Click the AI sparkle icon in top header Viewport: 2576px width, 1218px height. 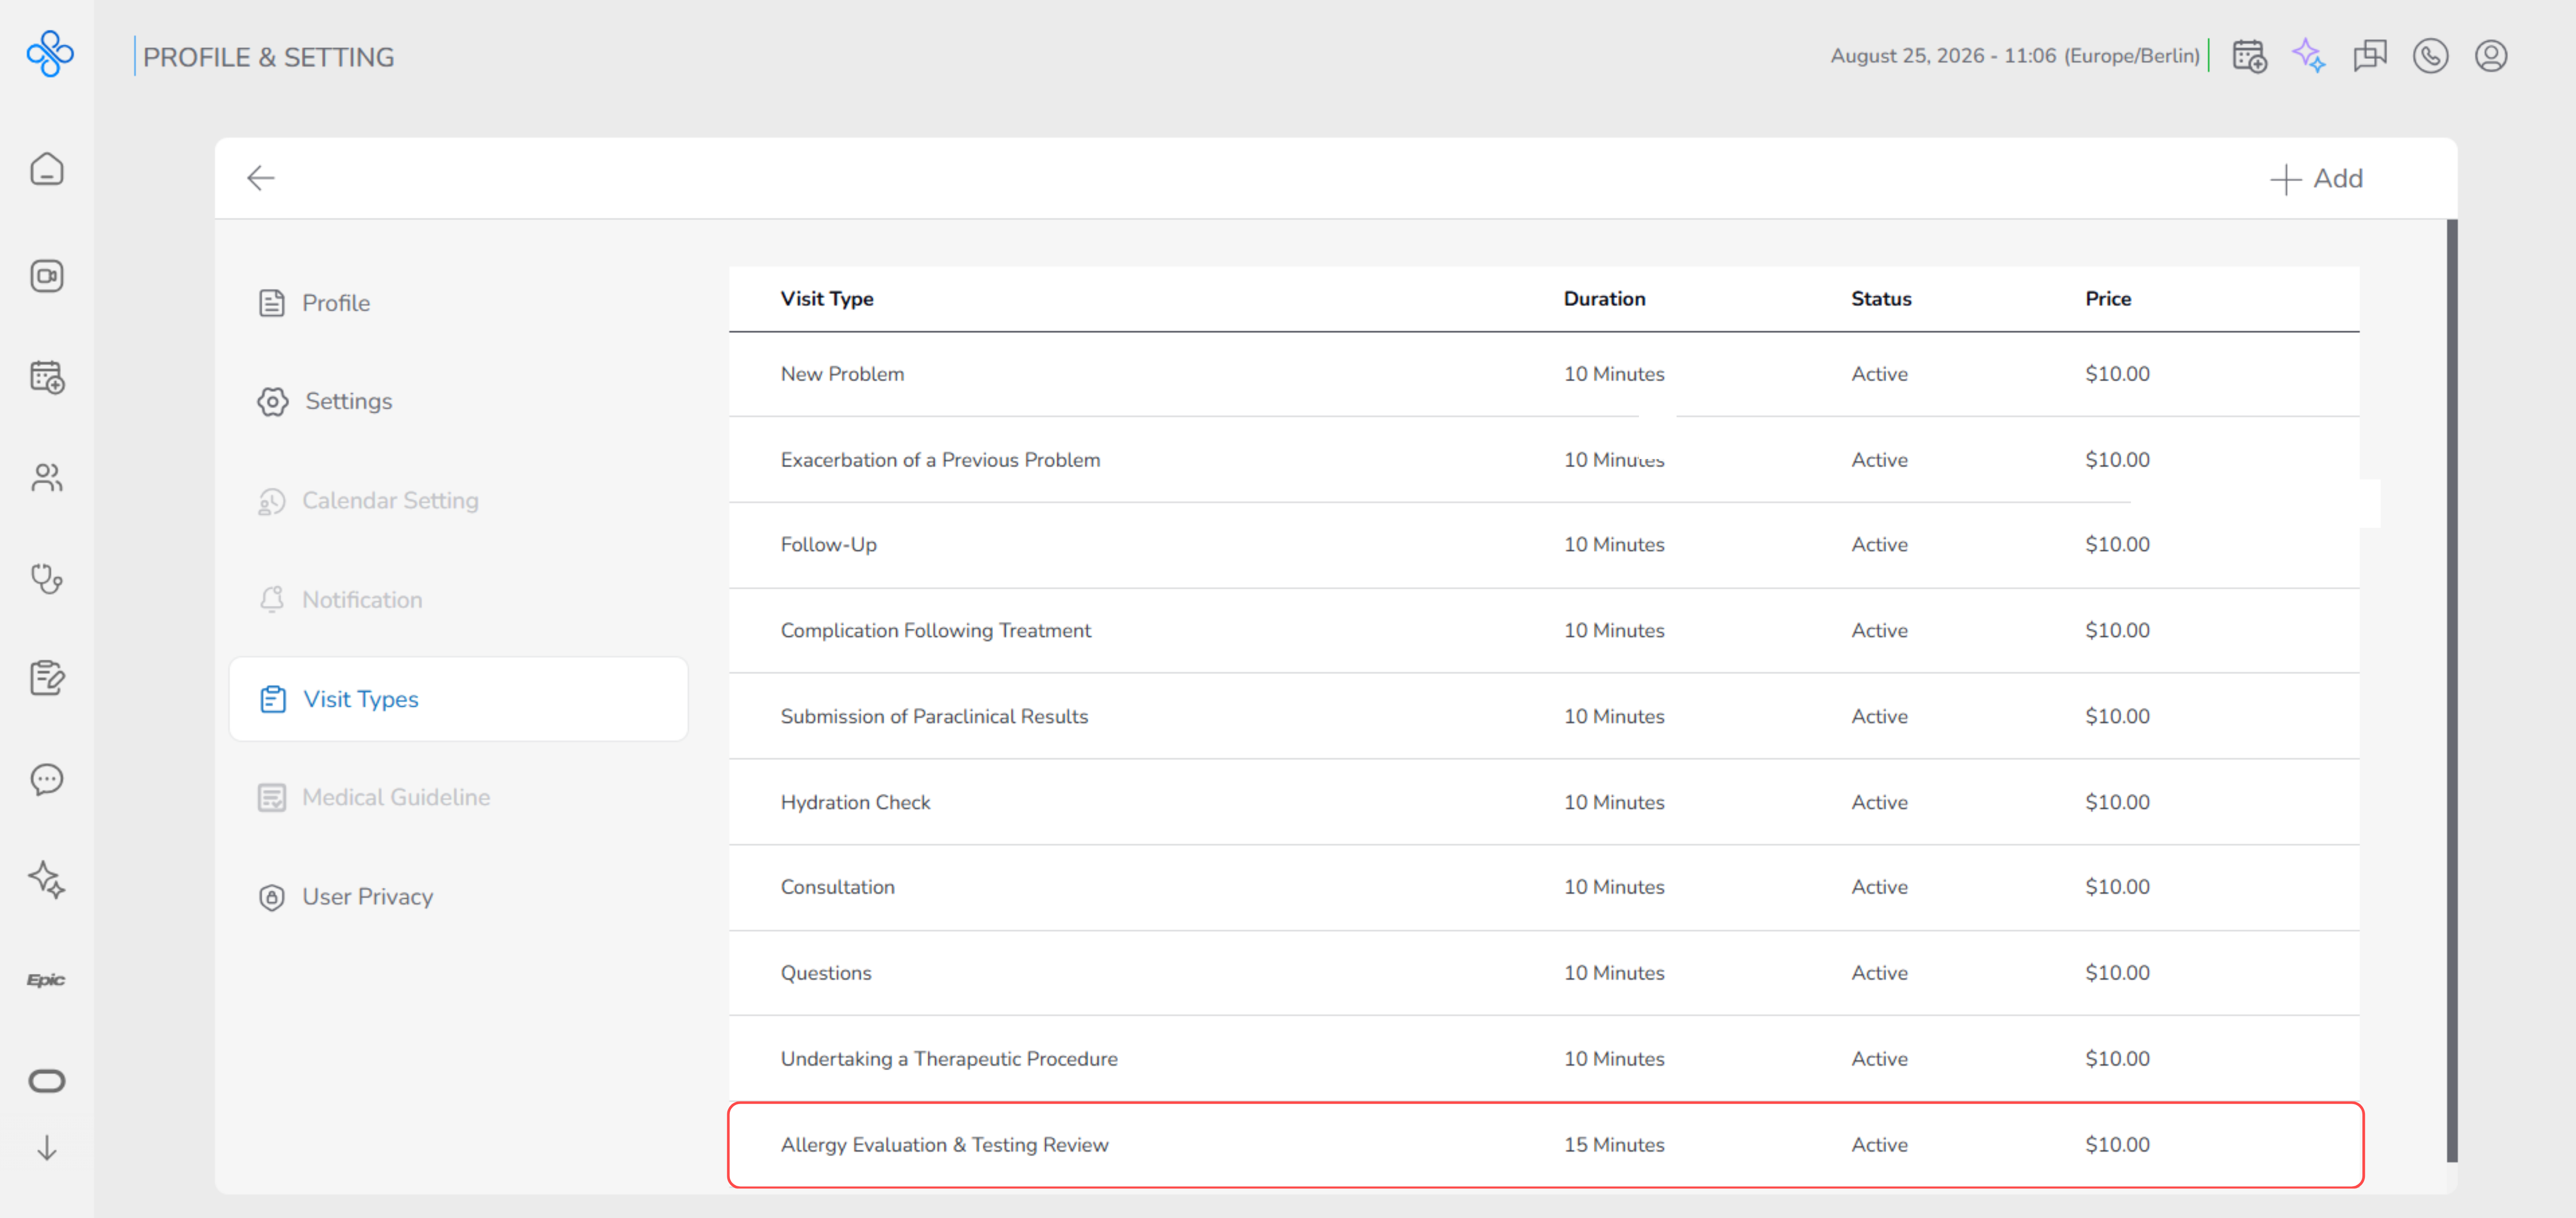(x=2309, y=56)
